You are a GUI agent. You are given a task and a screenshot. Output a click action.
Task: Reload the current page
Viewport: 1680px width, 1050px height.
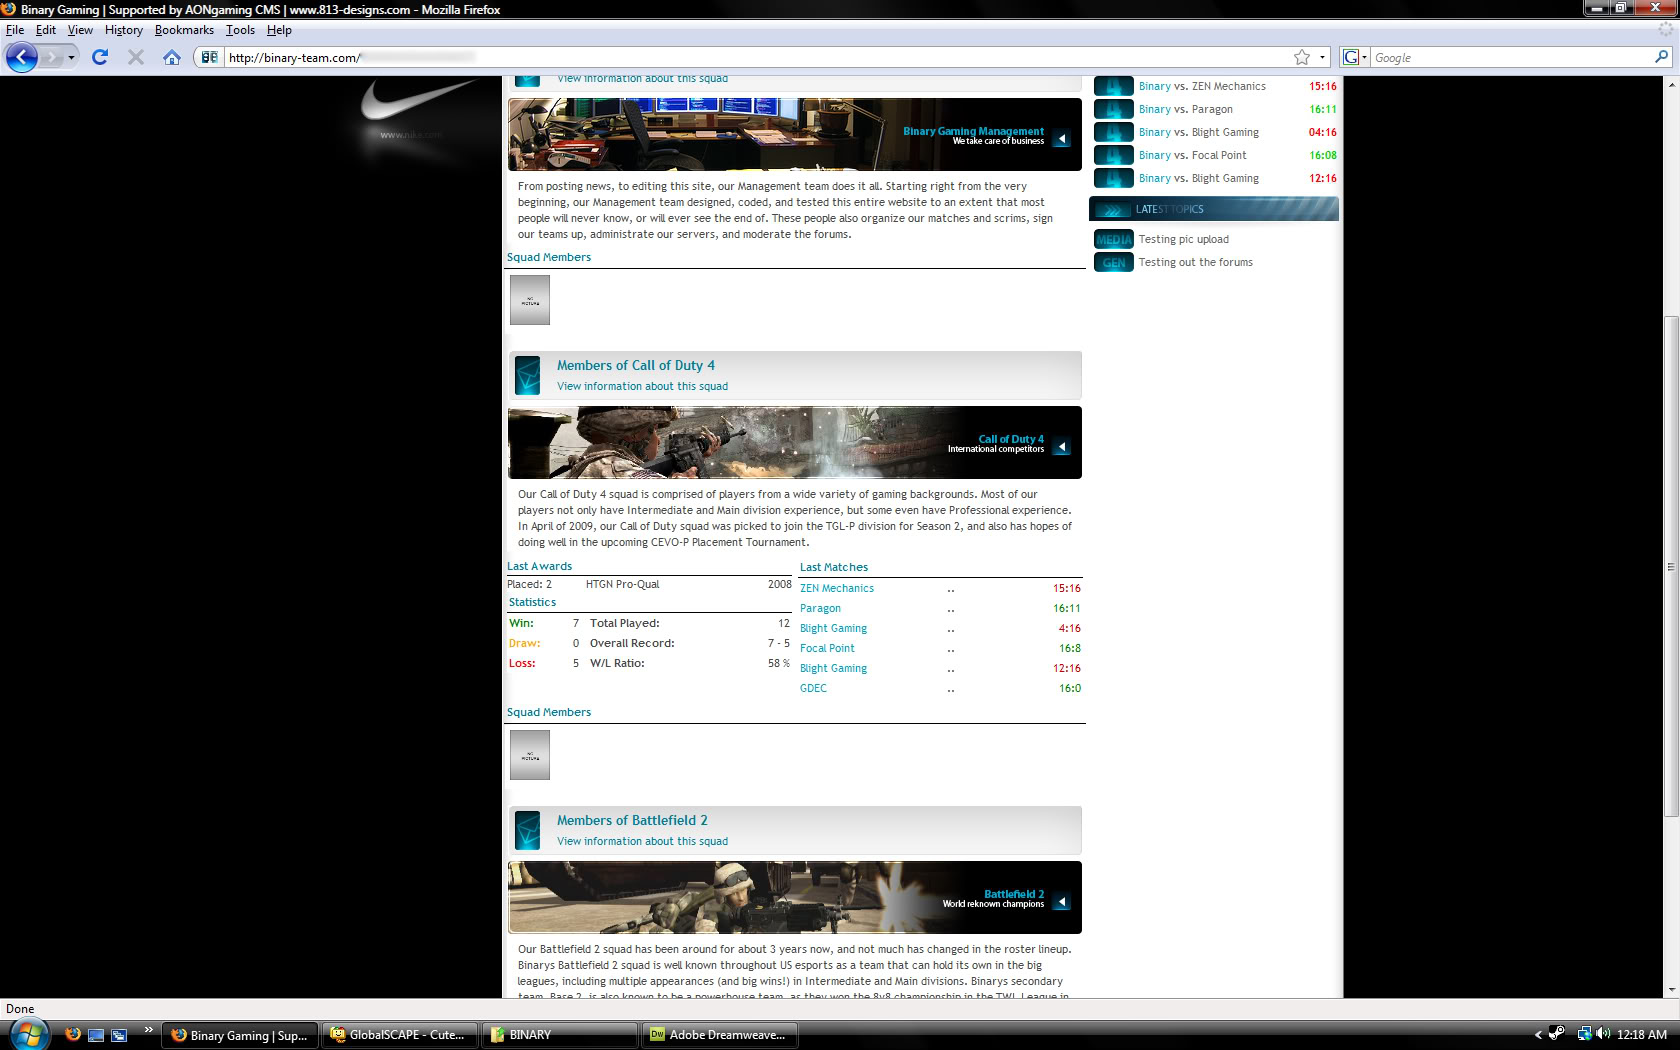coord(100,57)
